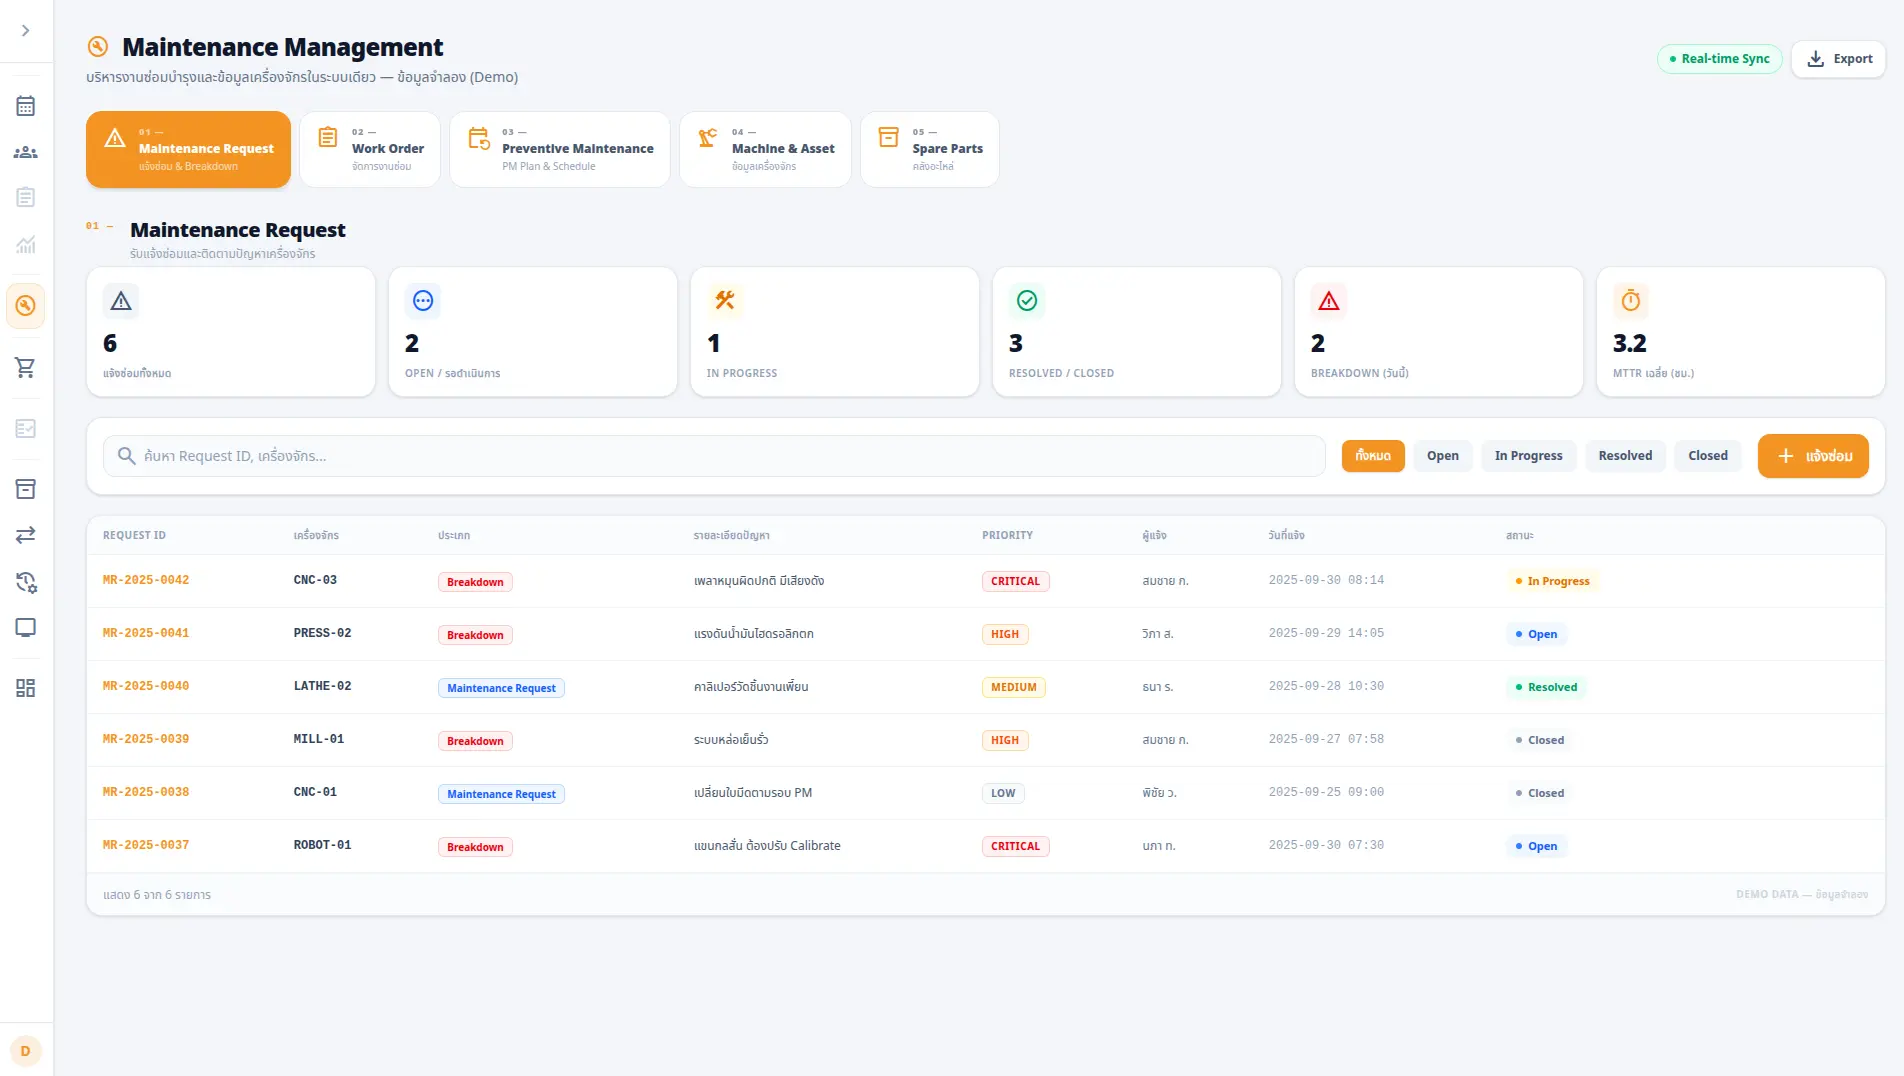Filter requests by Open status

1442,456
